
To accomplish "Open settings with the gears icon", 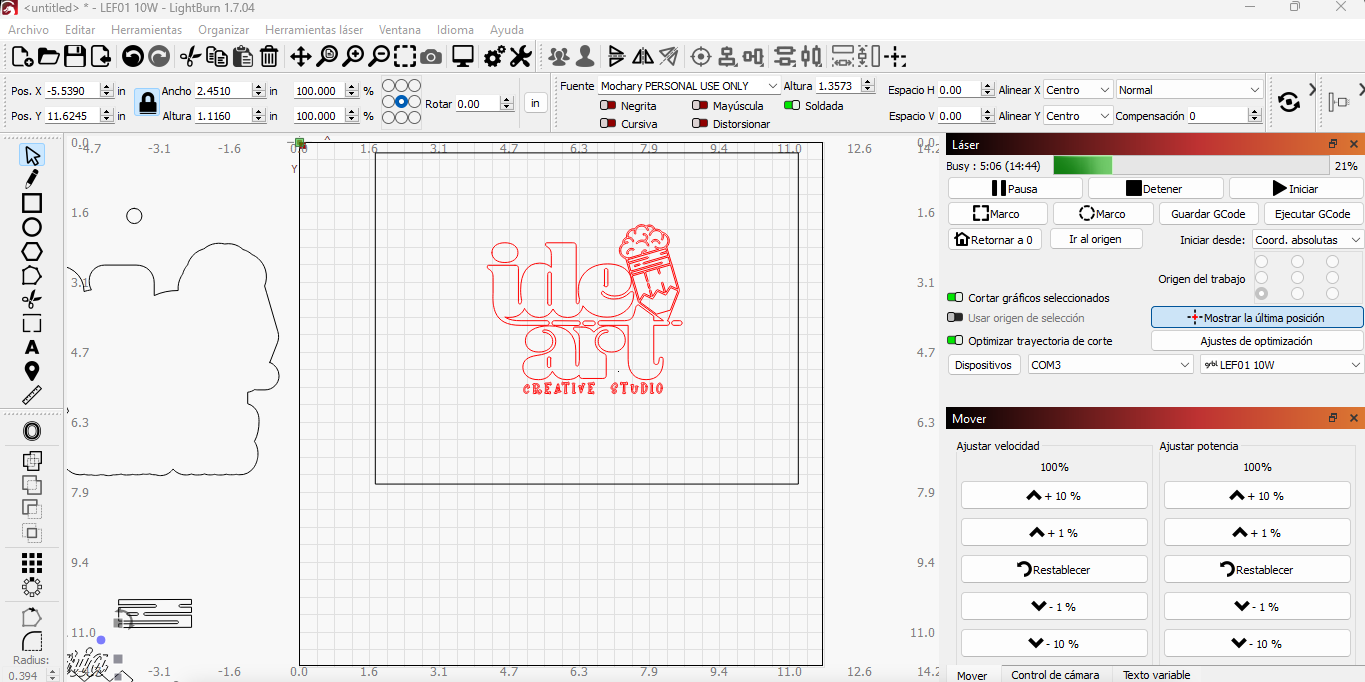I will (x=495, y=56).
